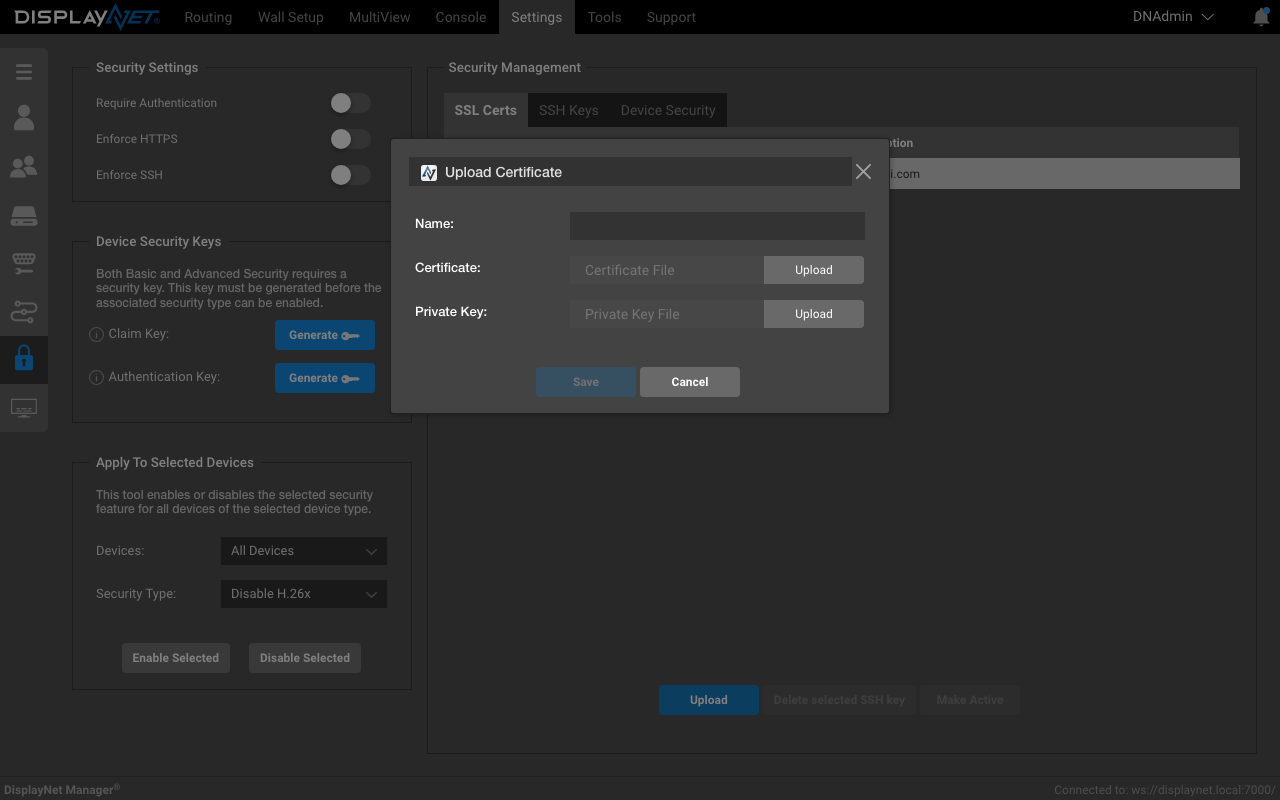Click the Upload Certificate dialog logo icon
The width and height of the screenshot is (1280, 800).
[x=429, y=172]
